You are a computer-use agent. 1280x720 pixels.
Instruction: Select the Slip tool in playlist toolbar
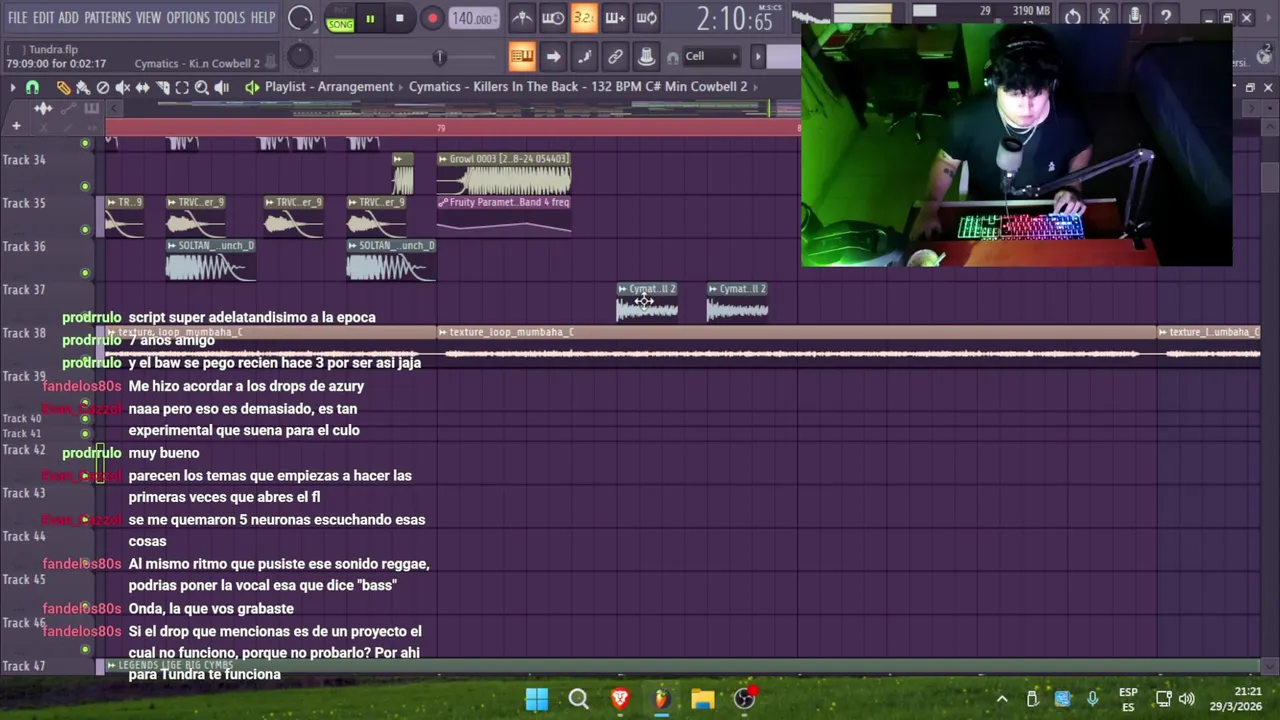click(x=143, y=87)
